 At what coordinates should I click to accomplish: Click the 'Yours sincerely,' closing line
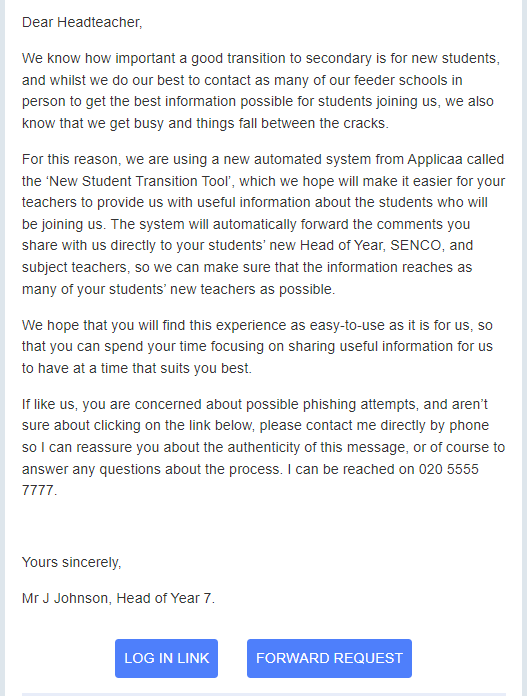click(x=71, y=562)
